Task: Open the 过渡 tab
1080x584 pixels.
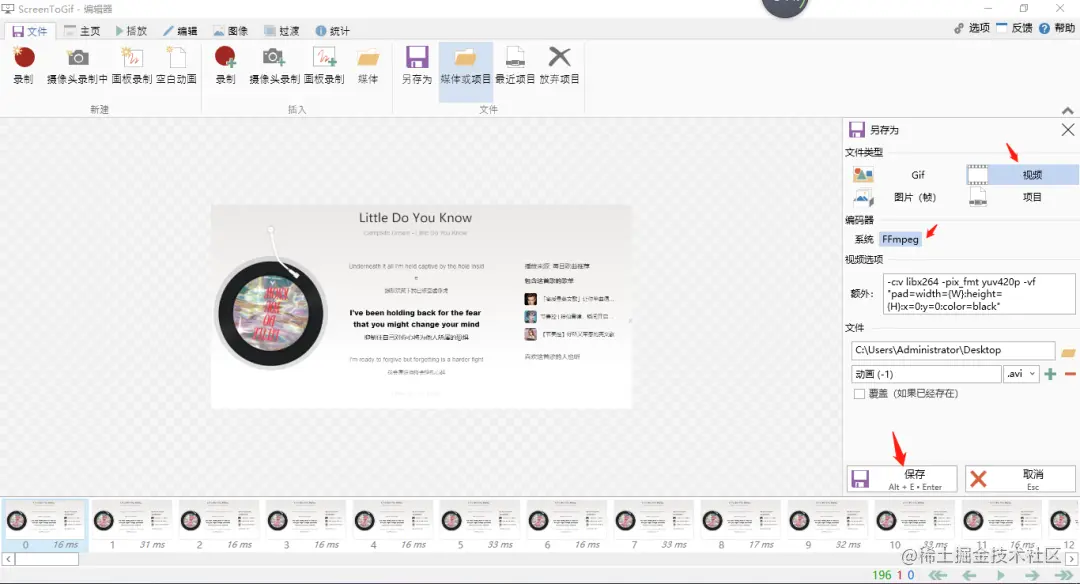Action: click(x=282, y=31)
